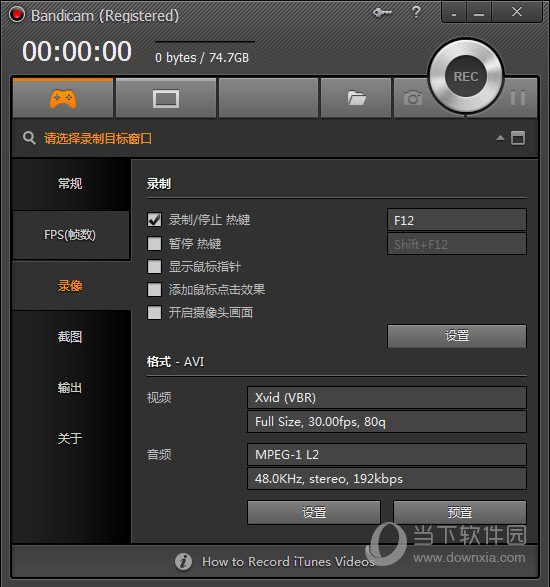Screen dimensions: 550x587
Task: Click the magnifier search target icon
Action: (29, 138)
